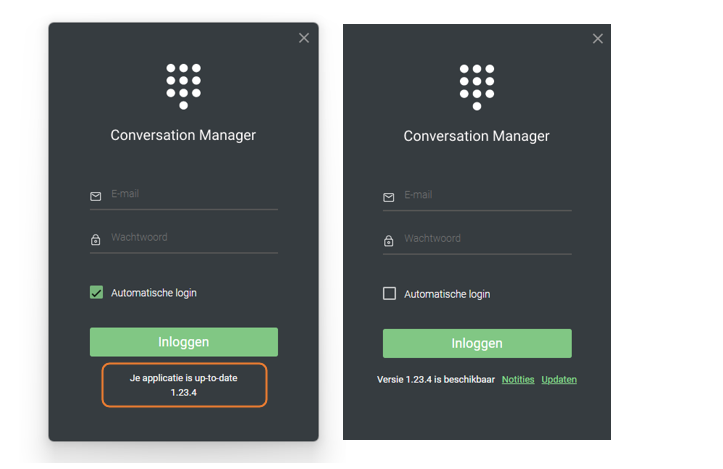Enable the unchecked Automatische login checkbox
Image resolution: width=723 pixels, height=469 pixels.
[390, 294]
